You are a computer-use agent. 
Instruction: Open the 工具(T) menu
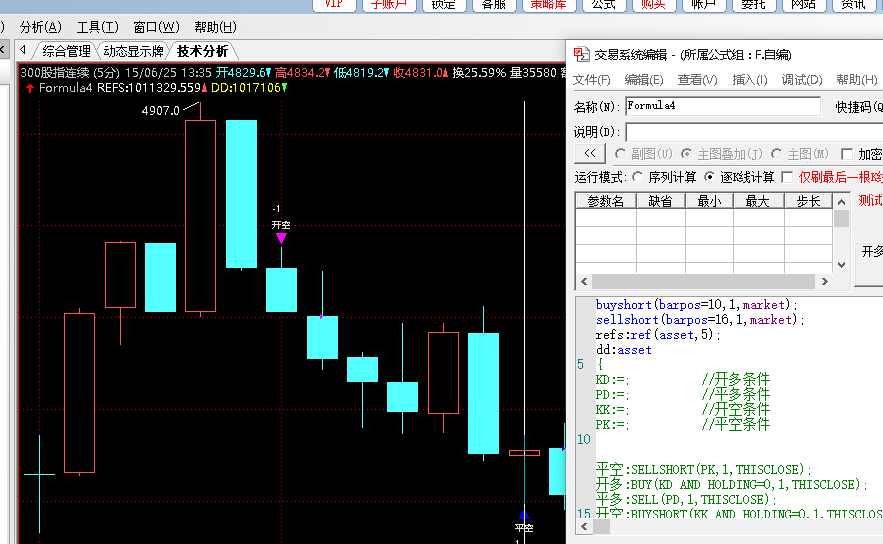97,27
